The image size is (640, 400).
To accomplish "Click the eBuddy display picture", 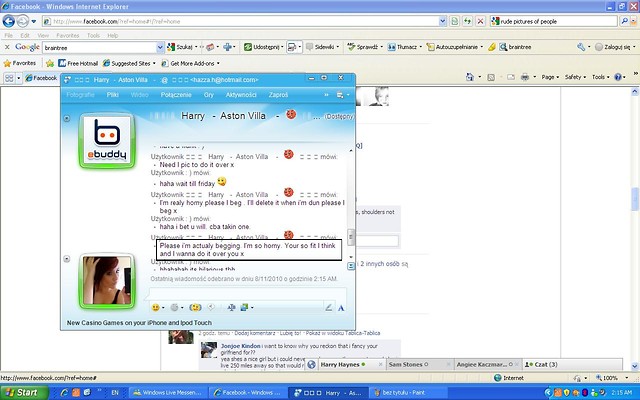I will click(107, 140).
